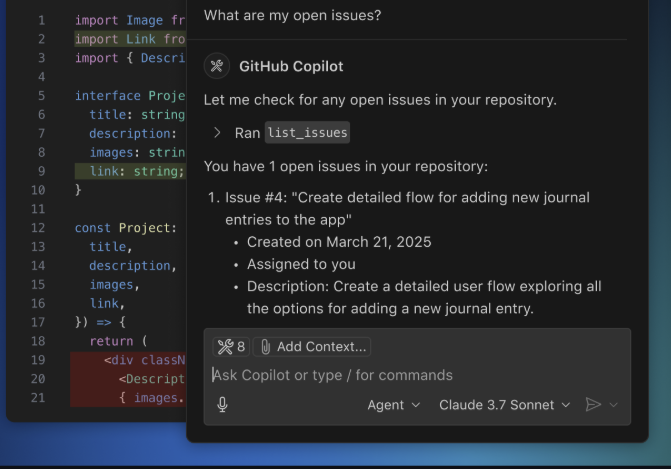Click the "Assigned to you" bullet
This screenshot has width=671, height=469.
301,264
